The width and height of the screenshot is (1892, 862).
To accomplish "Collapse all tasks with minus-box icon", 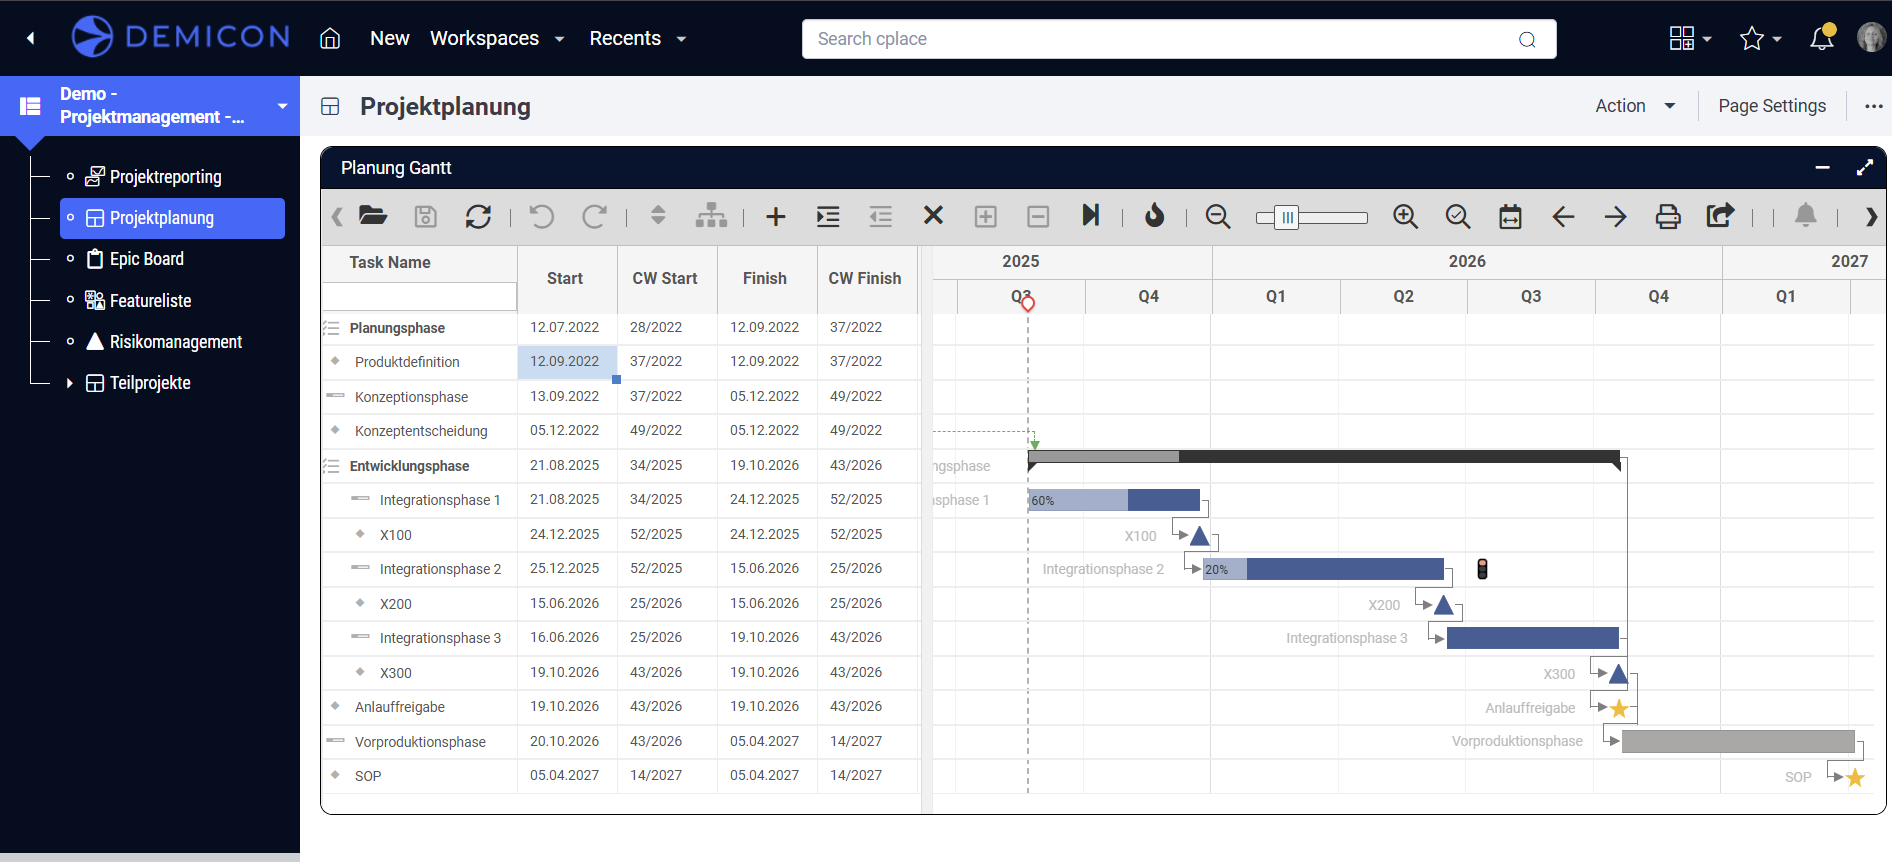I will (1038, 216).
